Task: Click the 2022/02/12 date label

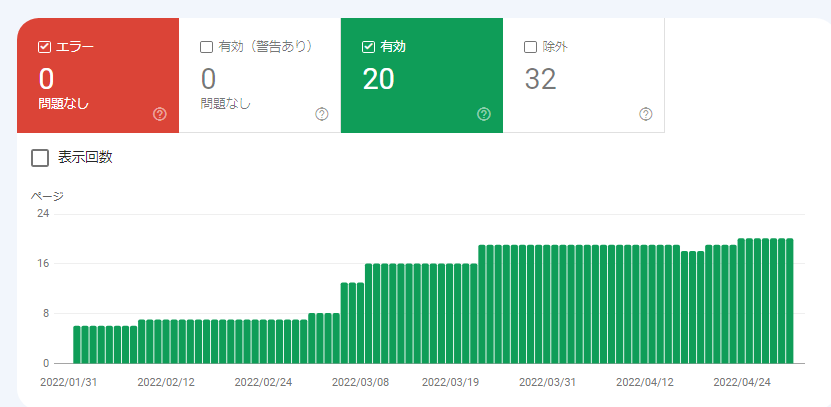Action: click(x=166, y=383)
